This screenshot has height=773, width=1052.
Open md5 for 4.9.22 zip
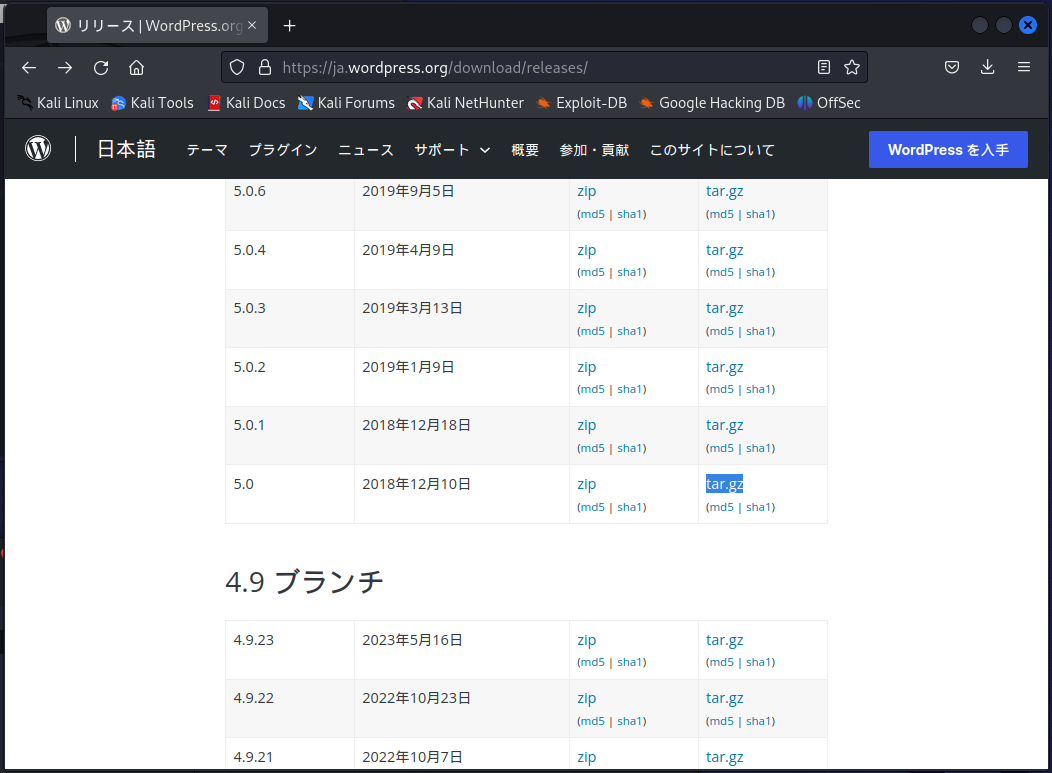click(592, 721)
